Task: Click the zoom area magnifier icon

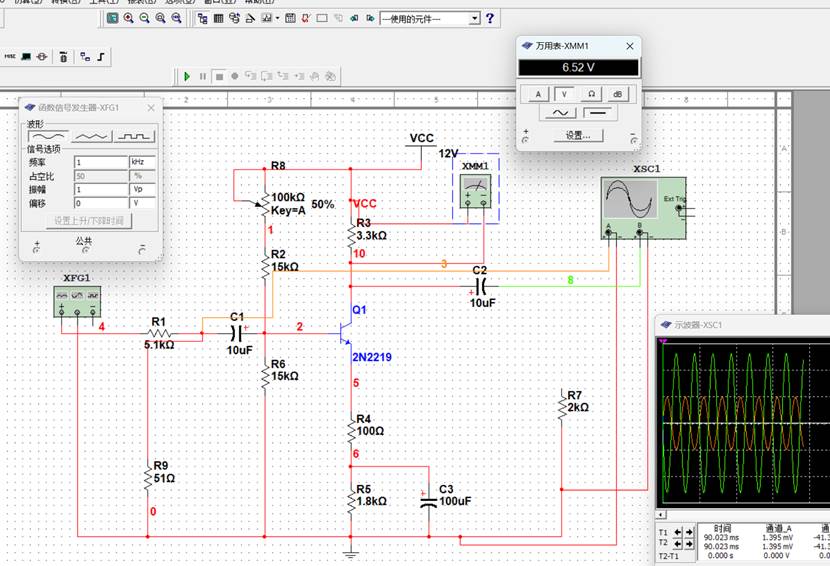Action: point(160,18)
